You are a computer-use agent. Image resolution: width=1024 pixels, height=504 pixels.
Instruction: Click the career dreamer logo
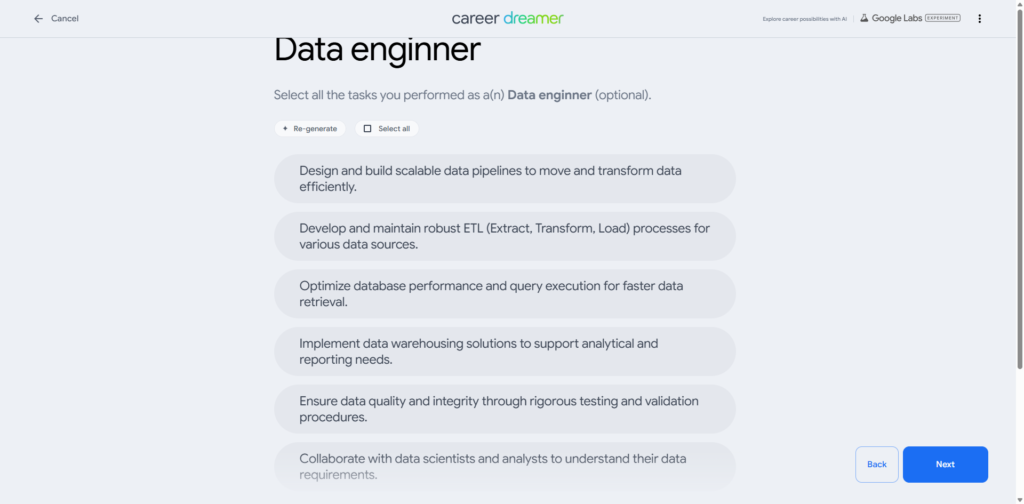507,18
